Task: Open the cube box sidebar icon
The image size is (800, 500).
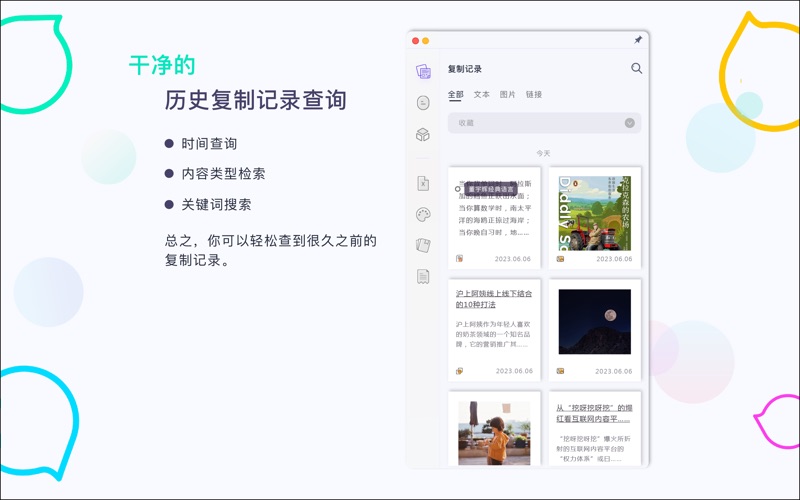Action: point(423,134)
